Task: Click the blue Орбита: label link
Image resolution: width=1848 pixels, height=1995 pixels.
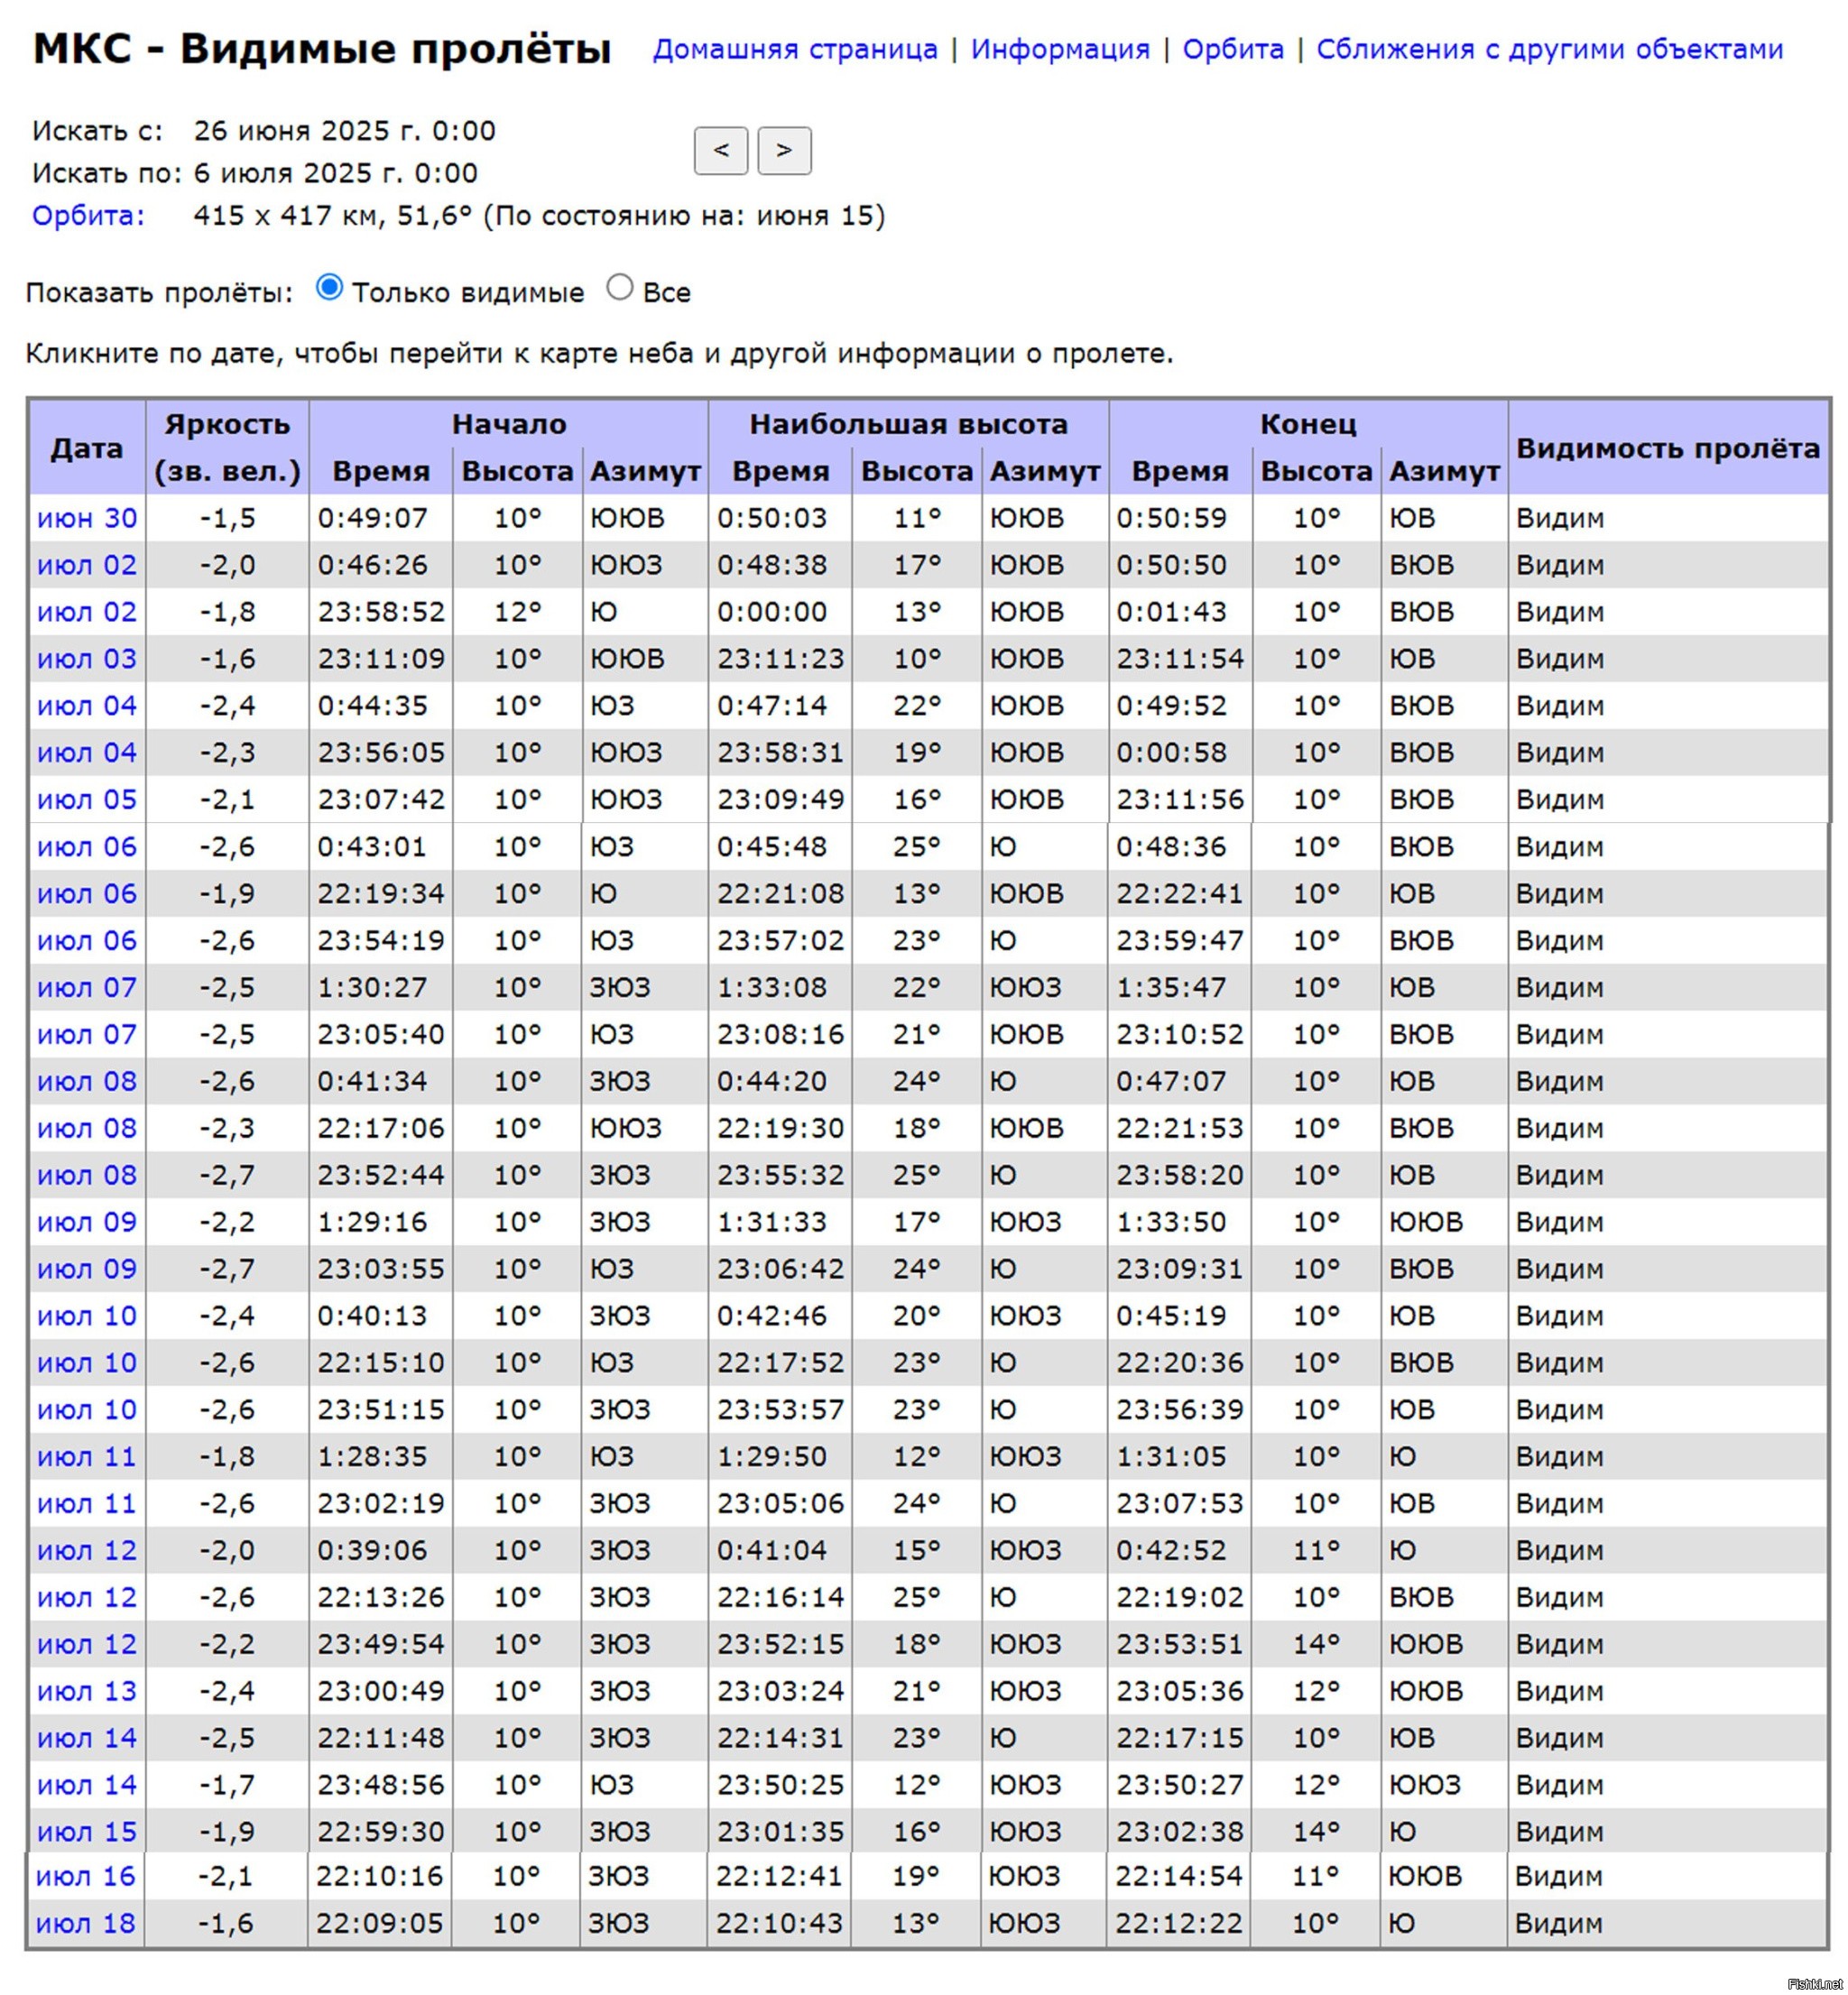Action: [88, 216]
